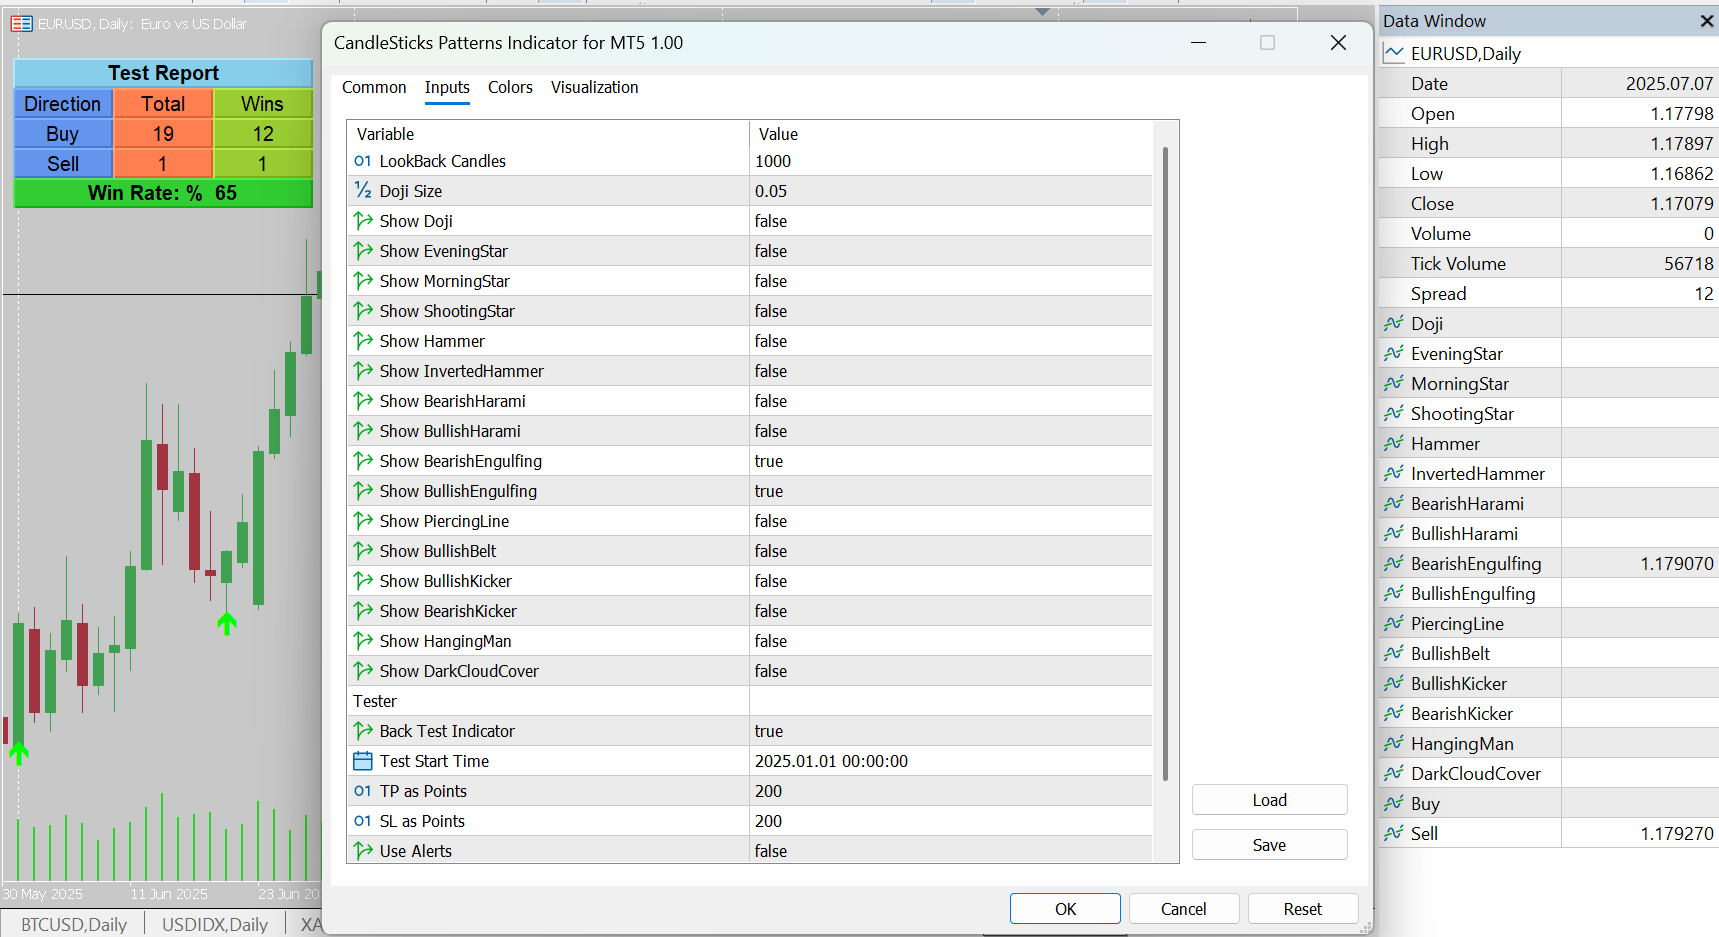Click the Test Start Time calendar icon
The width and height of the screenshot is (1719, 937).
[x=362, y=761]
